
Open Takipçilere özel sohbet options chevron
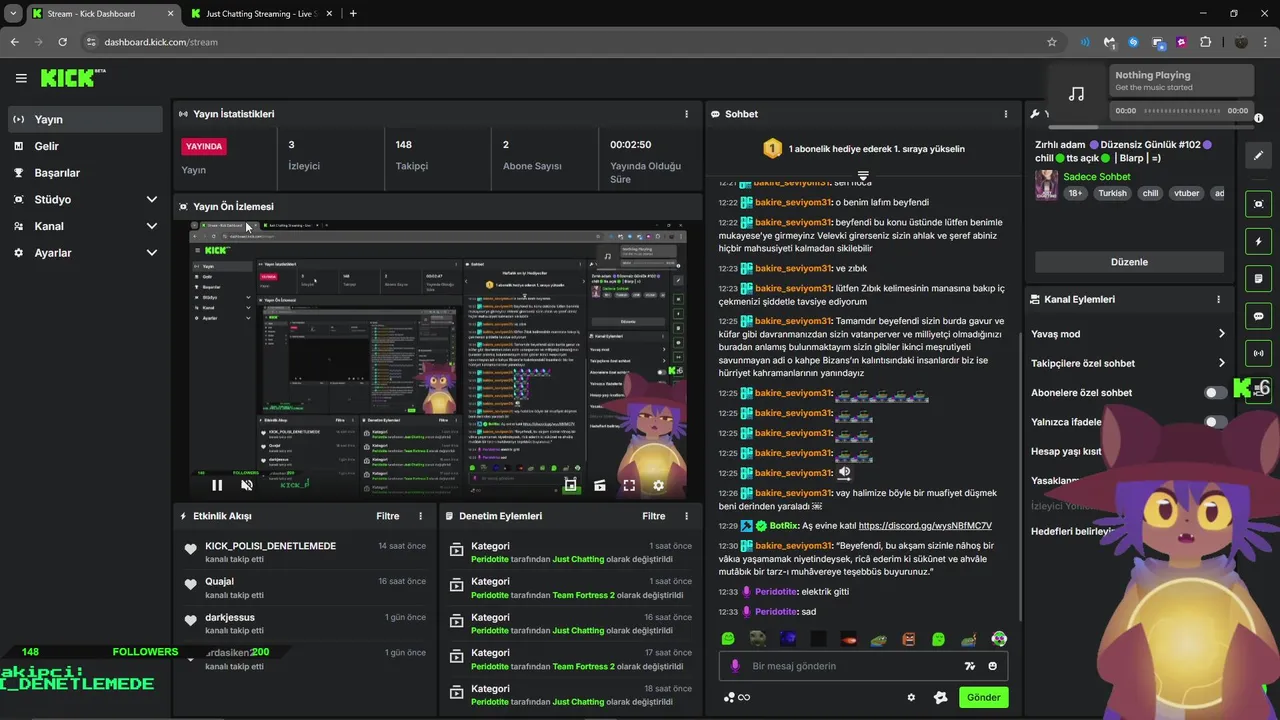[x=1221, y=363]
